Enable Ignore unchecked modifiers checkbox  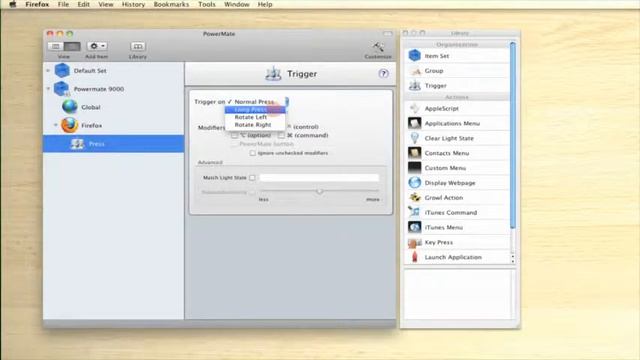coord(253,153)
